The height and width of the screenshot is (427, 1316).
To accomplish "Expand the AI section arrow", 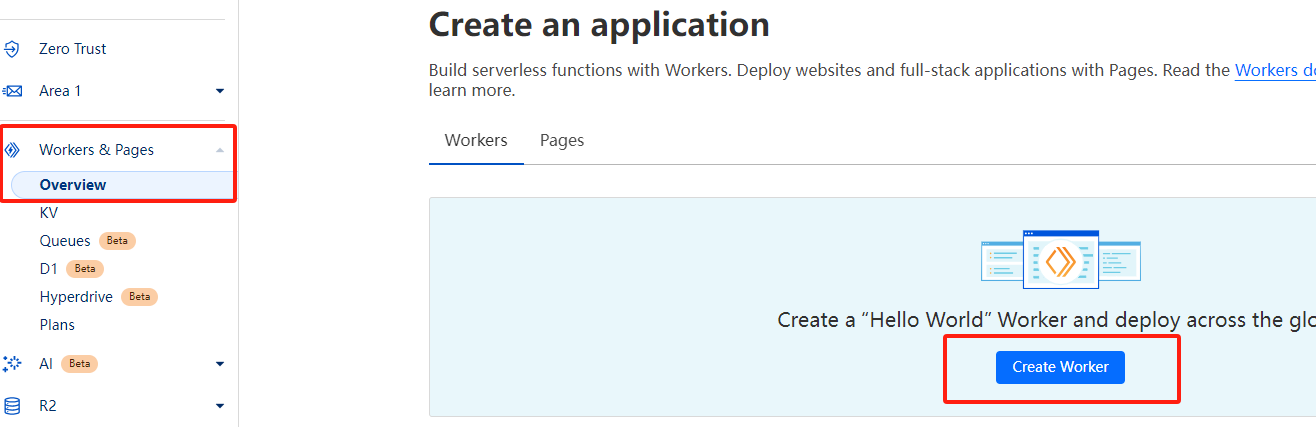I will [220, 364].
